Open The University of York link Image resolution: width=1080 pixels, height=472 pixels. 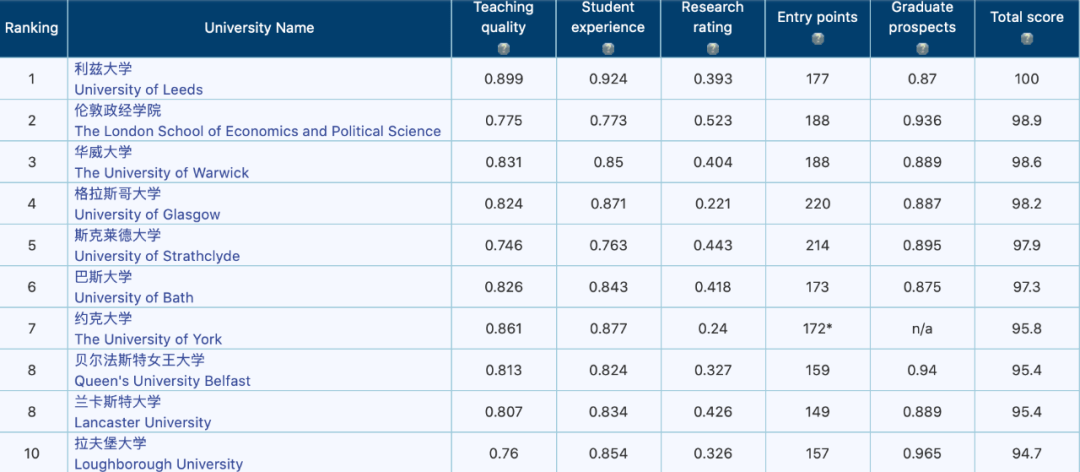148,339
